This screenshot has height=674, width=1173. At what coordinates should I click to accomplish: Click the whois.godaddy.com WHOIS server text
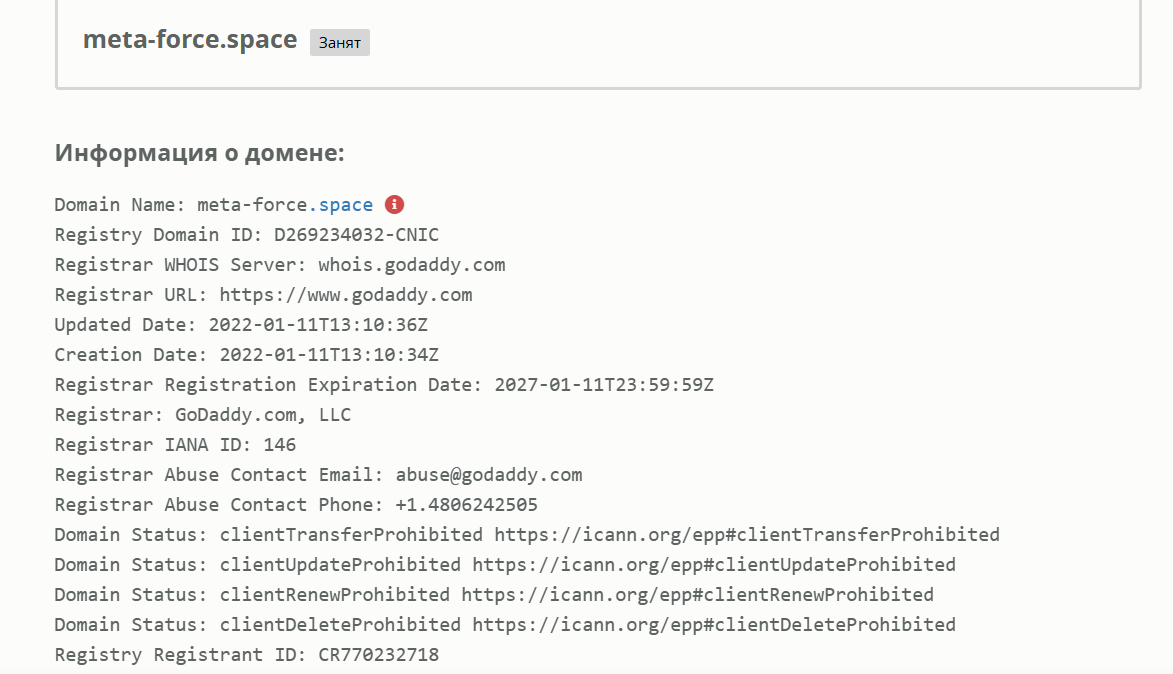(411, 265)
